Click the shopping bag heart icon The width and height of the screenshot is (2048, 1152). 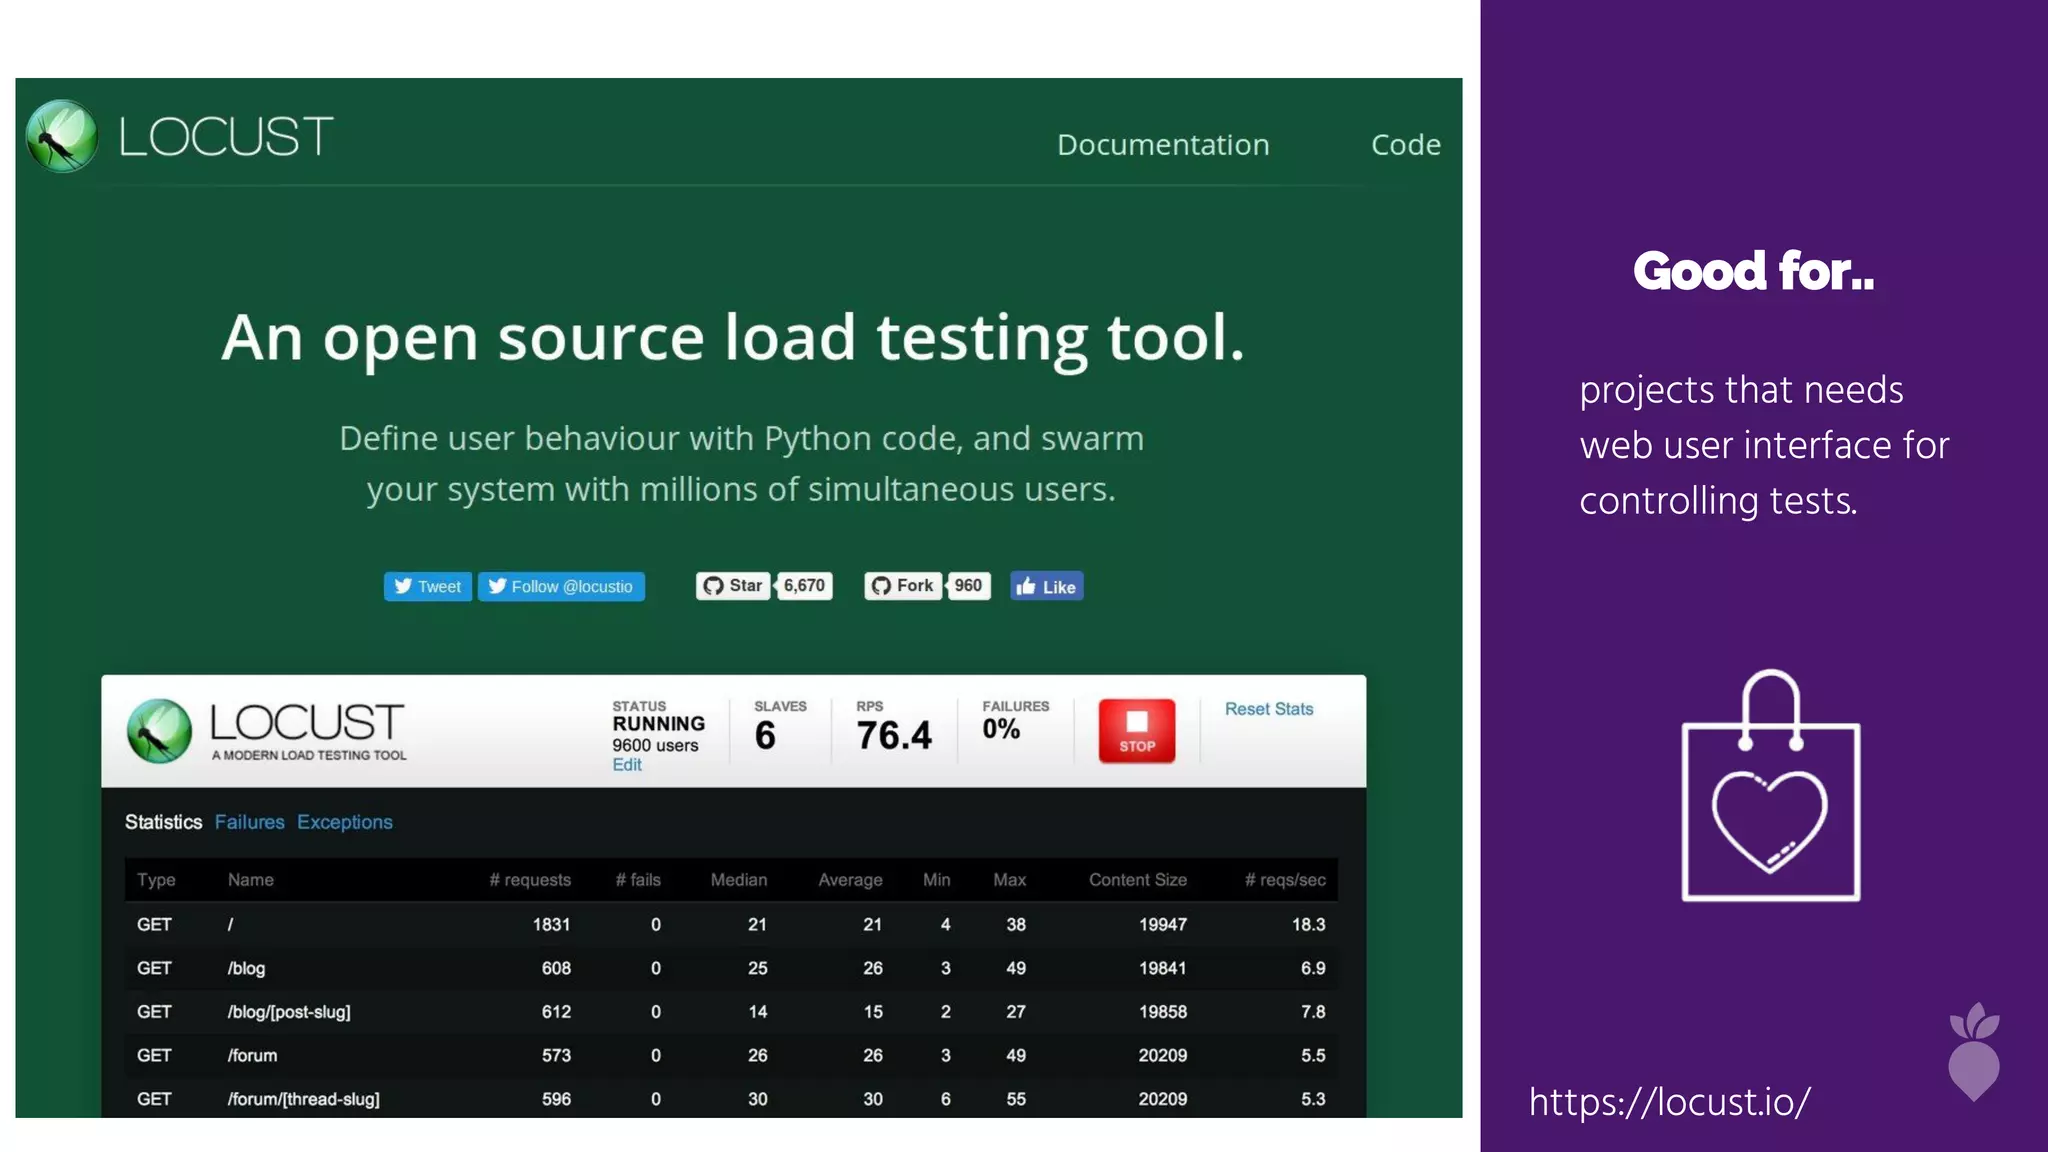[1771, 786]
